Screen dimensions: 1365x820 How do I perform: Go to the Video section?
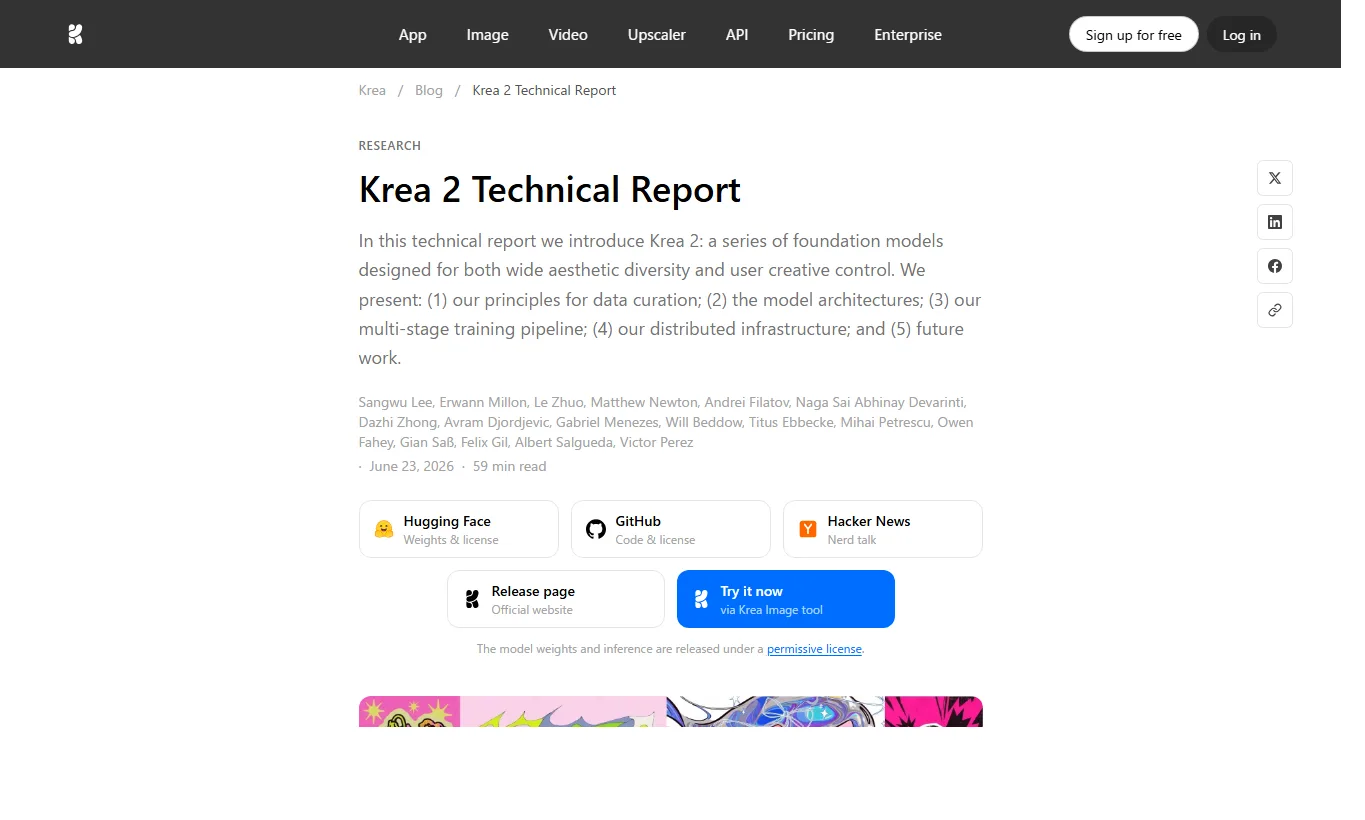pos(568,35)
